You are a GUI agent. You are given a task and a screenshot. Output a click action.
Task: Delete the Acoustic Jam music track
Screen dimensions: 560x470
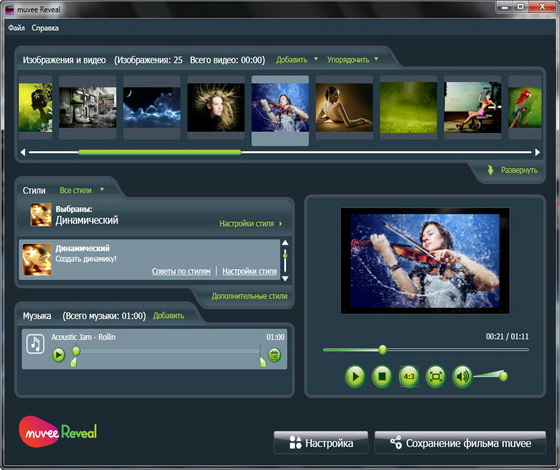[274, 355]
